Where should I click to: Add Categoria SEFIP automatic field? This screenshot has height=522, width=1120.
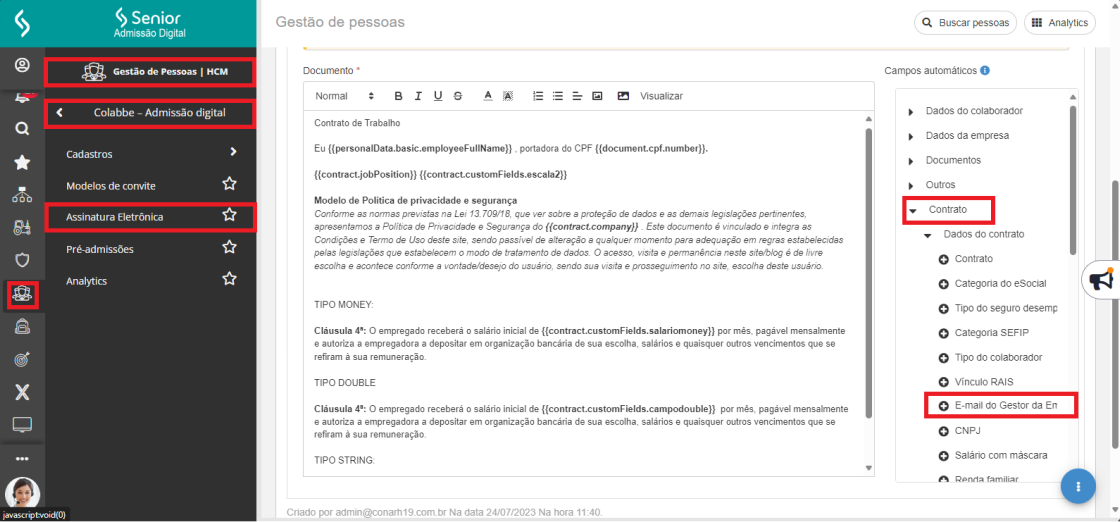click(943, 333)
